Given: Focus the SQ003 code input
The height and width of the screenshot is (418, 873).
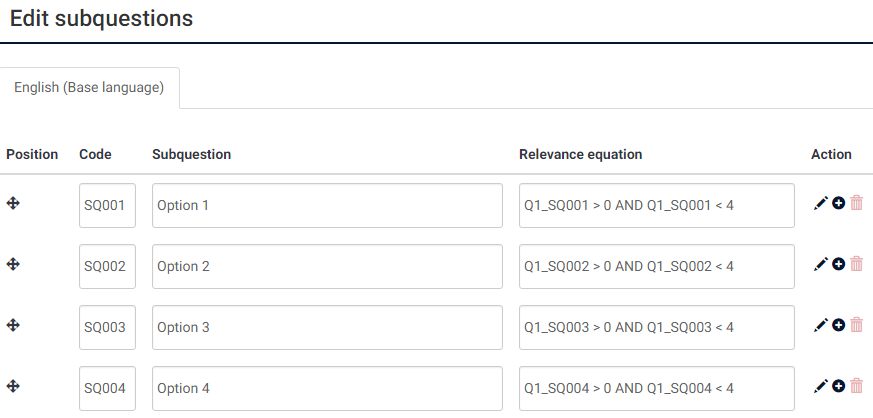Looking at the screenshot, I should pos(107,328).
